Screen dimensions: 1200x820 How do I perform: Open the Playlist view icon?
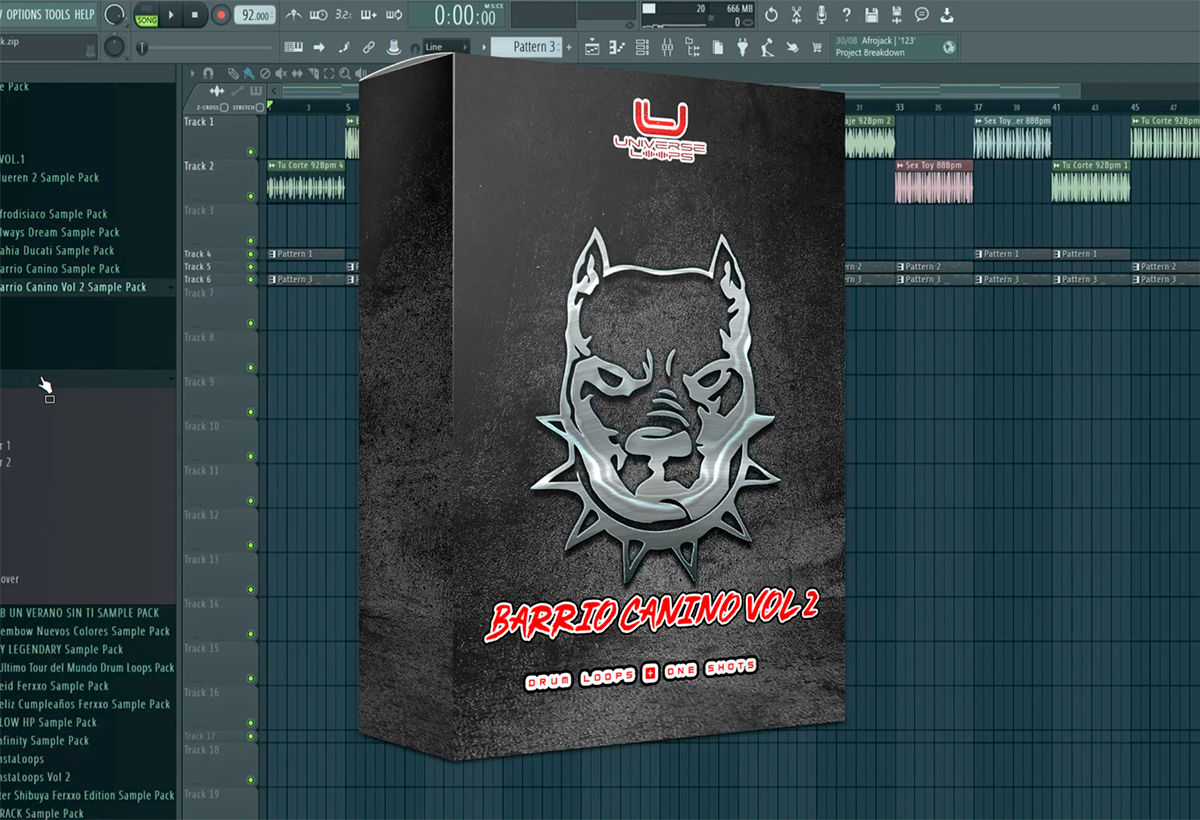click(593, 47)
